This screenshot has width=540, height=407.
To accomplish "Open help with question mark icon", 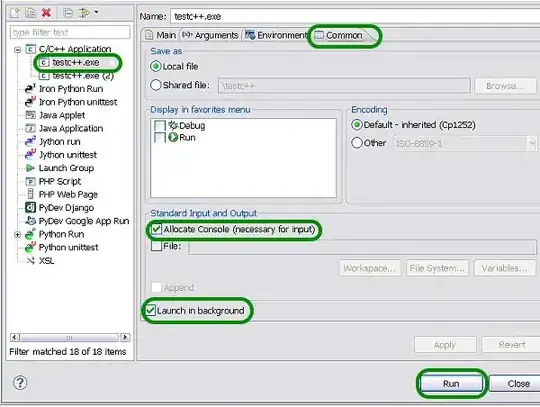I will pos(20,383).
